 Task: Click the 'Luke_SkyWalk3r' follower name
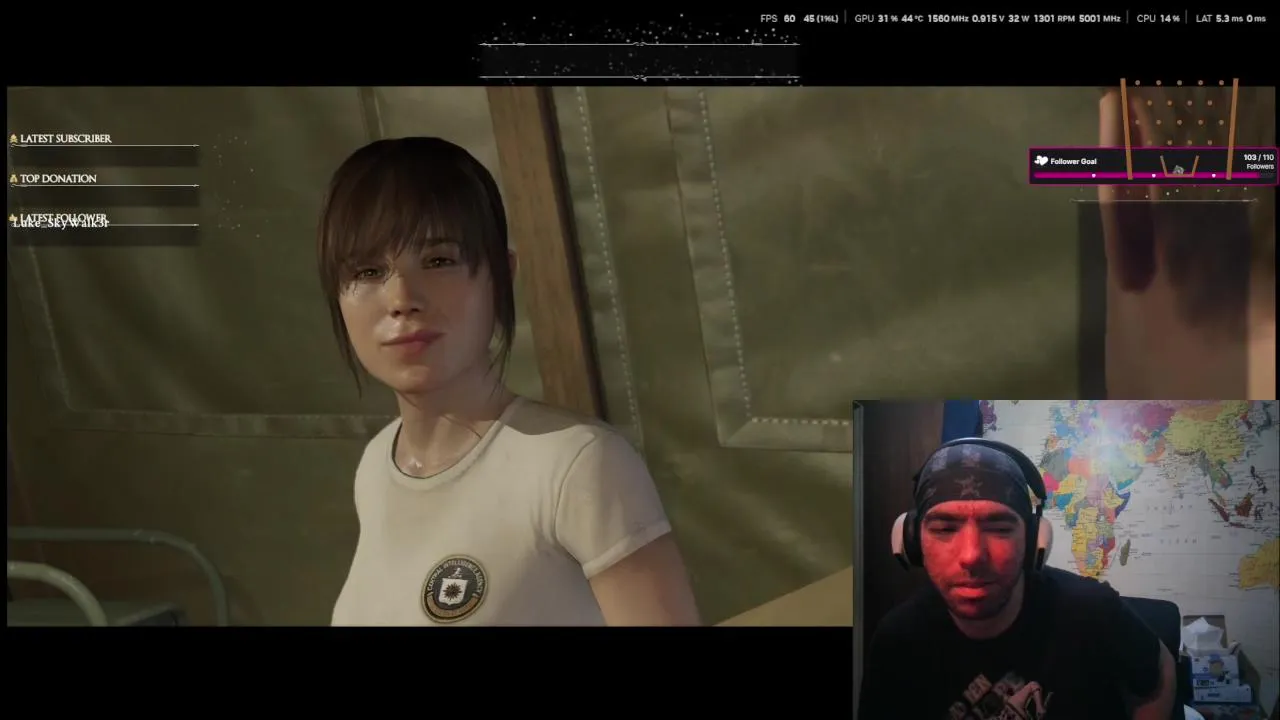point(60,224)
